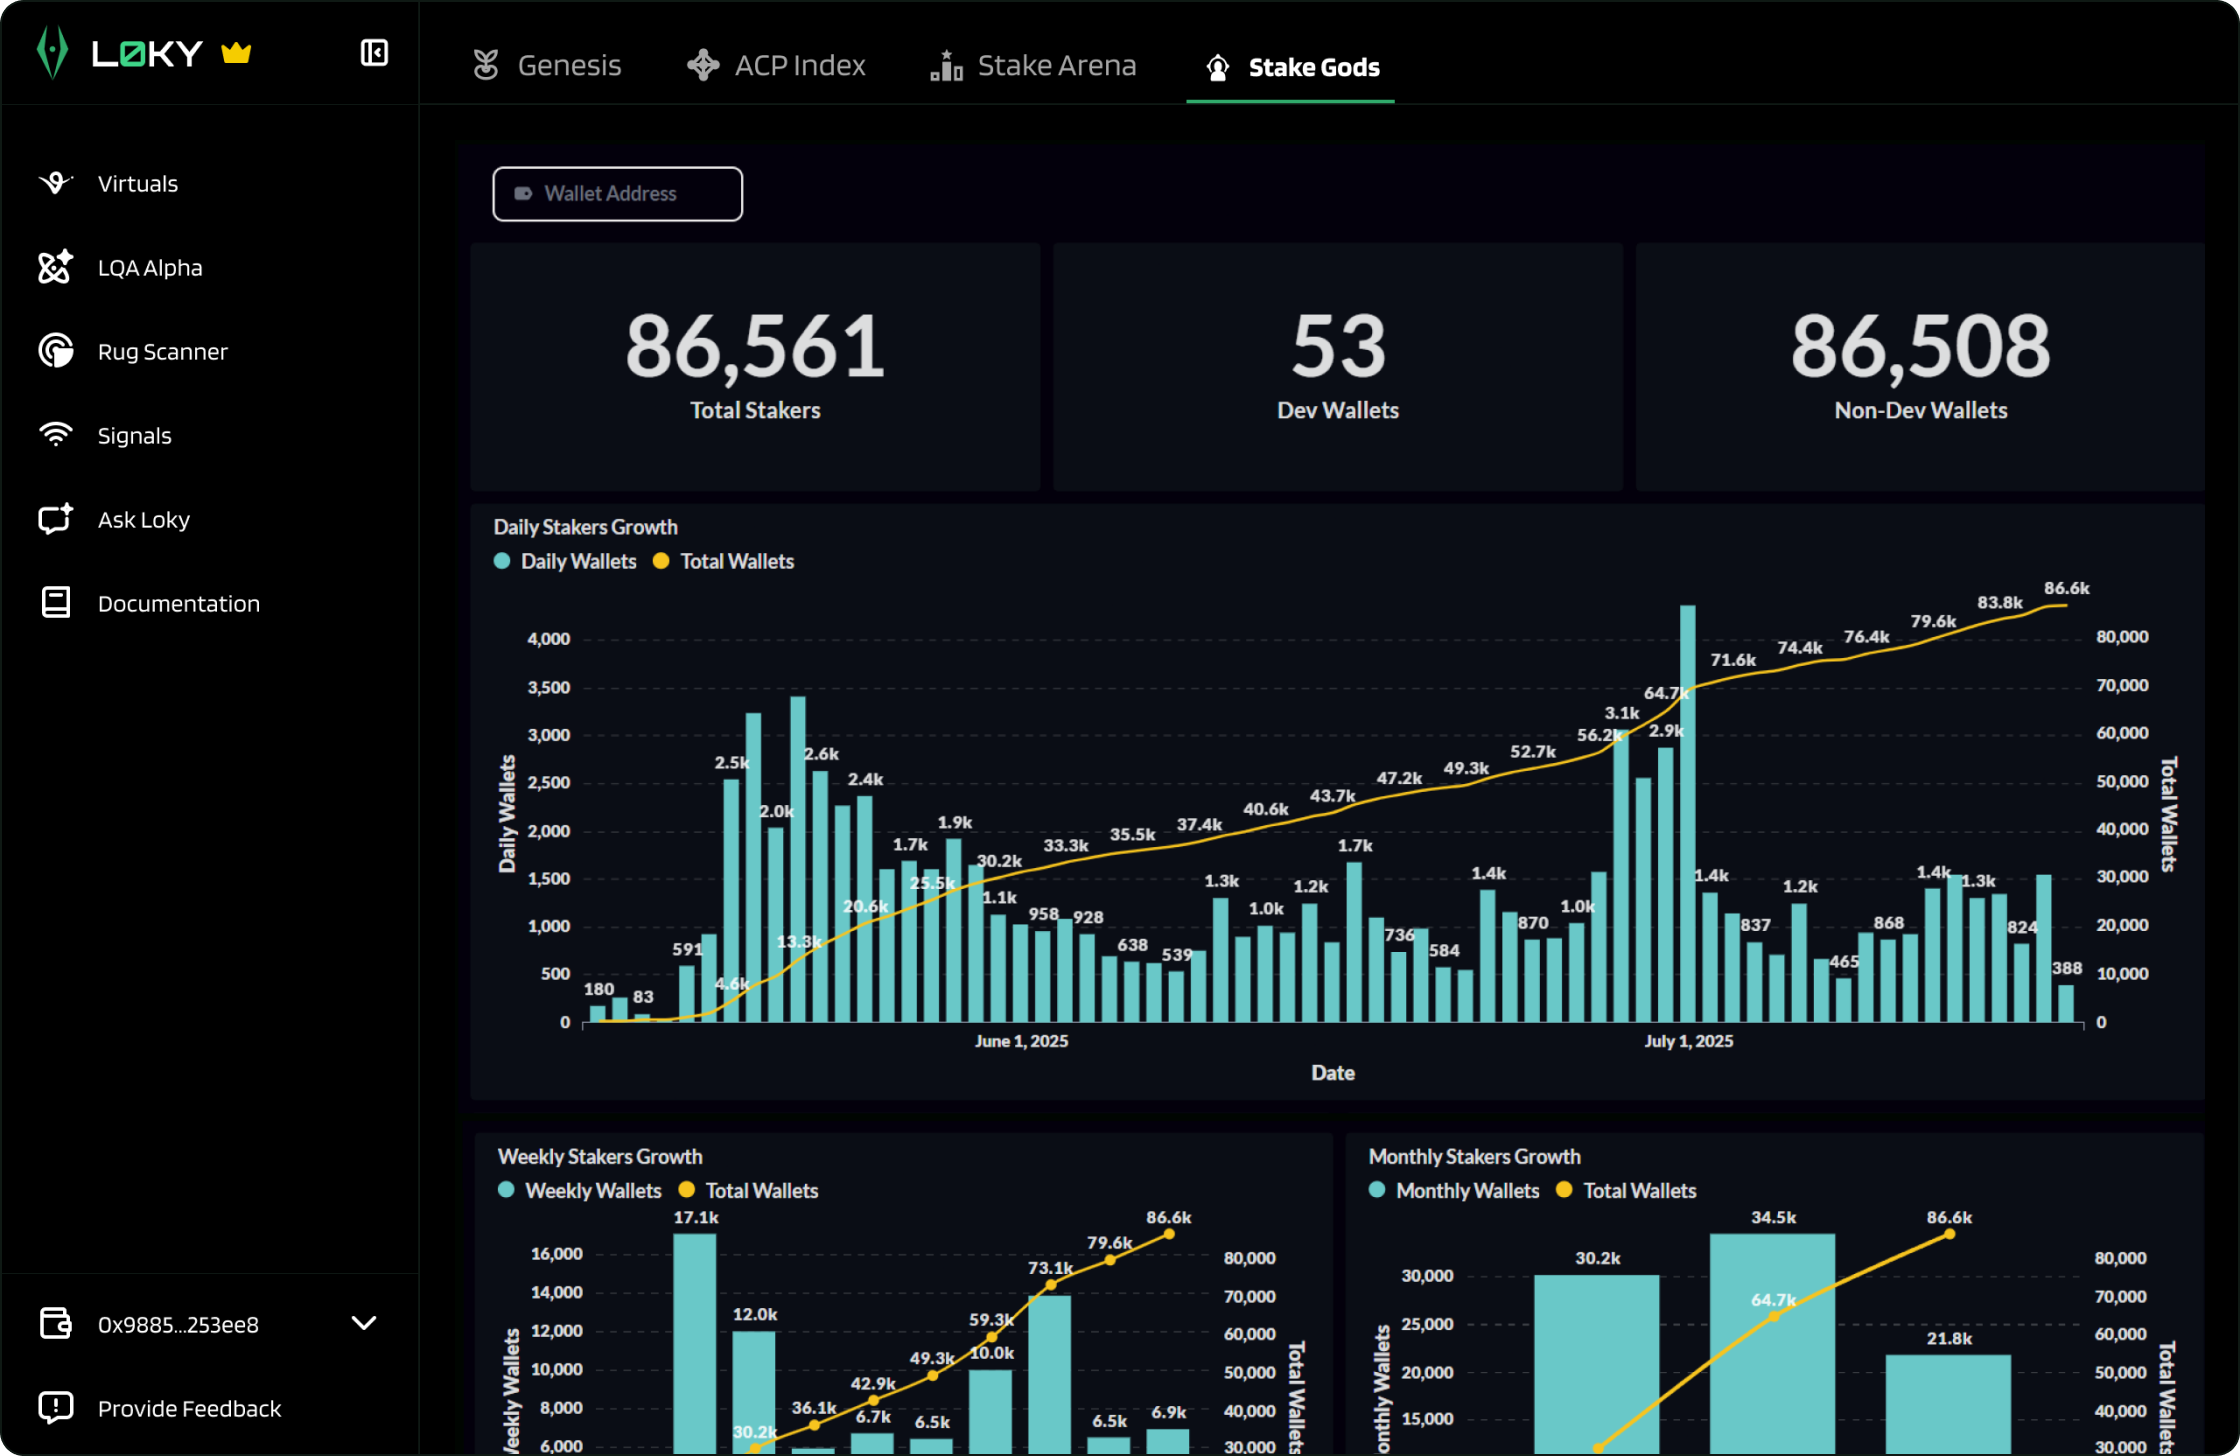Click the Genesis sprout icon
The height and width of the screenshot is (1456, 2240).
click(486, 65)
